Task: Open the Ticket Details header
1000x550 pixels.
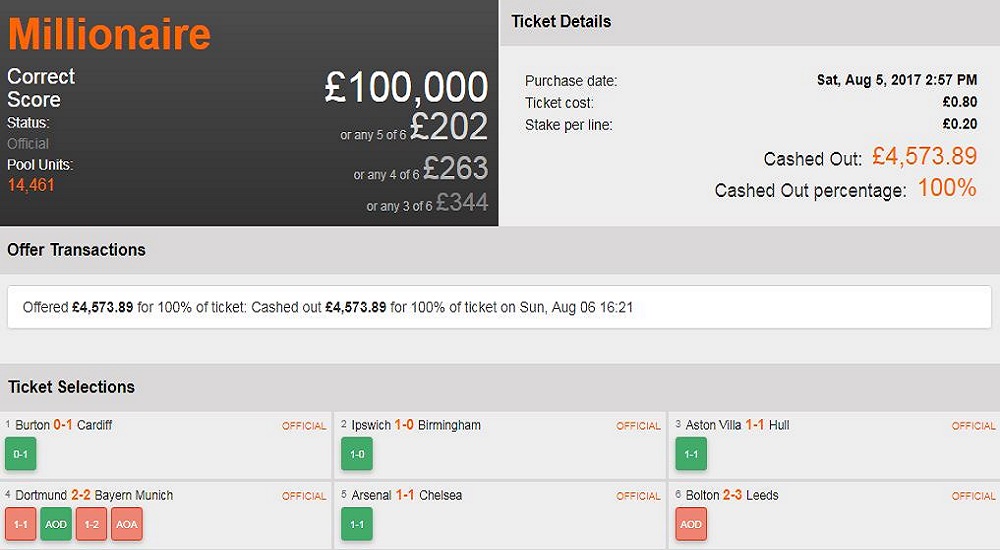Action: pyautogui.click(x=561, y=21)
